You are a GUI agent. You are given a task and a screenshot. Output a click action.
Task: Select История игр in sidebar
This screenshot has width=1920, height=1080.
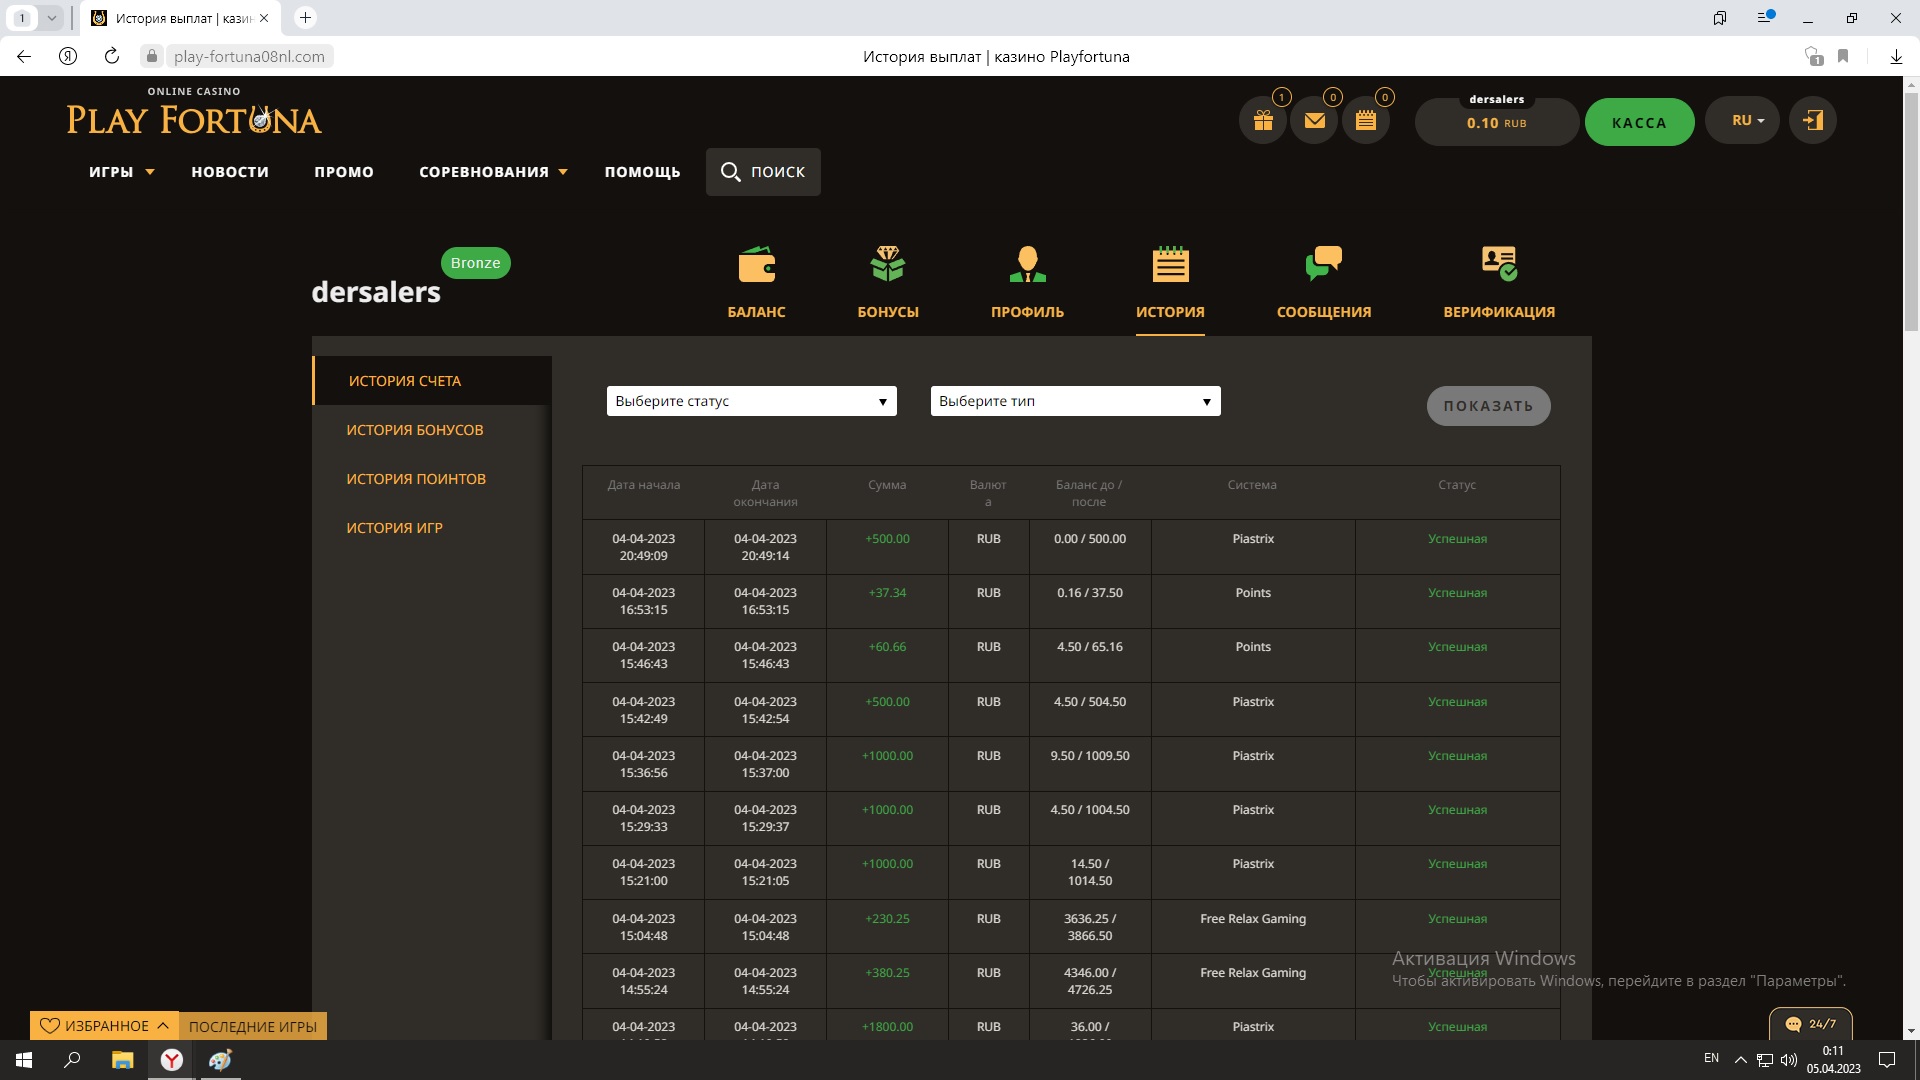(x=394, y=528)
